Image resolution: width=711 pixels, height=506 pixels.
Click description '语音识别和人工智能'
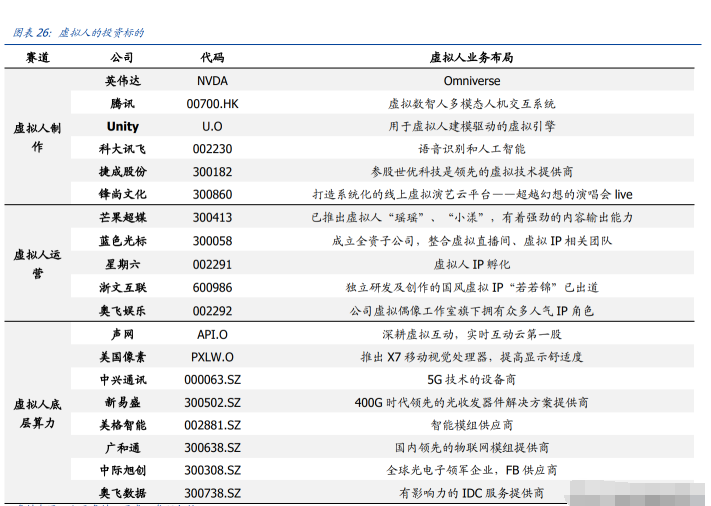click(472, 149)
